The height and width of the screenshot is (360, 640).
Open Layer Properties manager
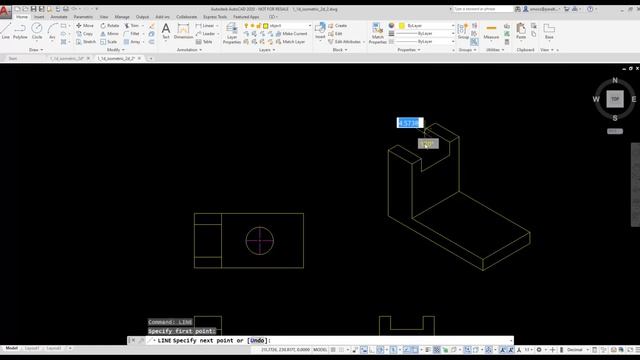click(x=231, y=33)
